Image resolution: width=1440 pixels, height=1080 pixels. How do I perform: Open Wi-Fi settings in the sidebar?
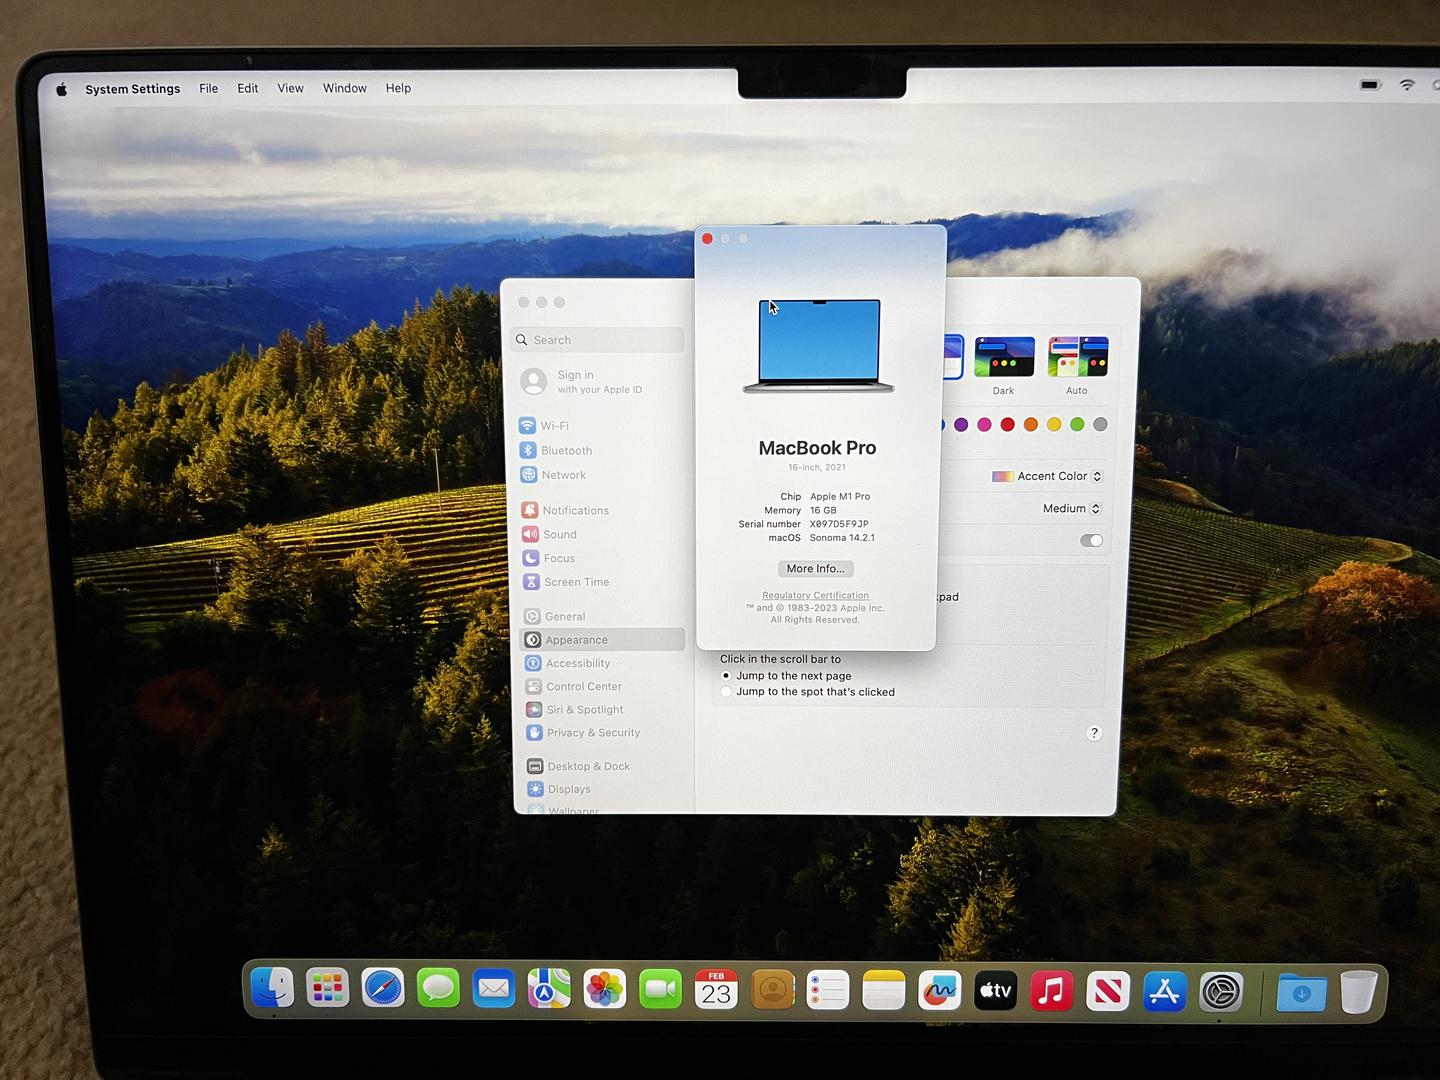[553, 426]
